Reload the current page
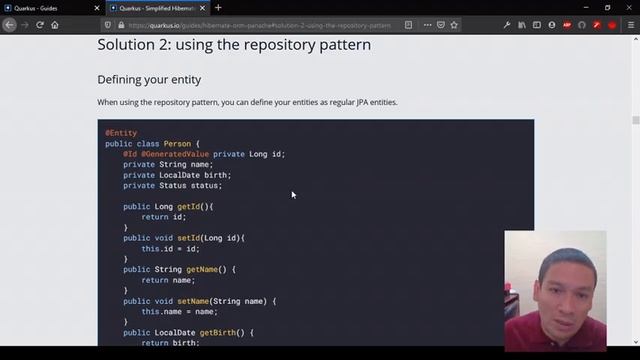The width and height of the screenshot is (640, 360). coord(40,25)
